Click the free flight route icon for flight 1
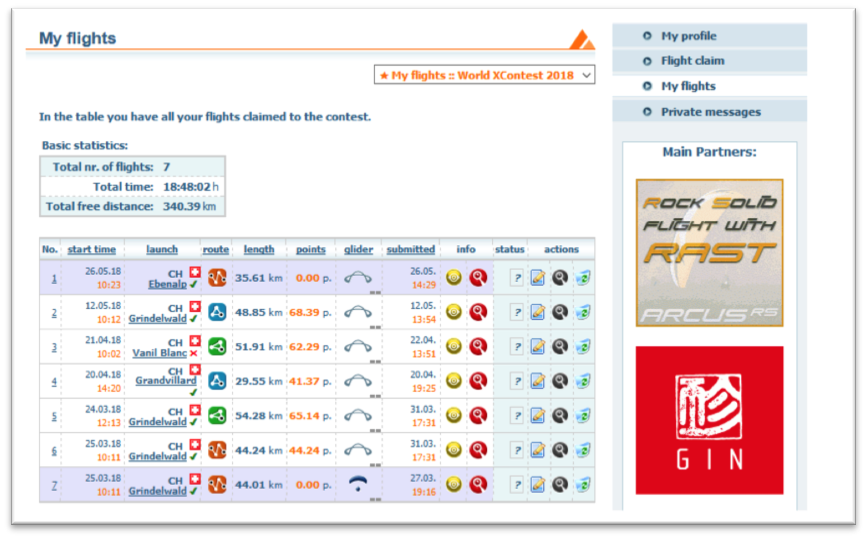Viewport: 867px width, 539px height. pyautogui.click(x=217, y=278)
